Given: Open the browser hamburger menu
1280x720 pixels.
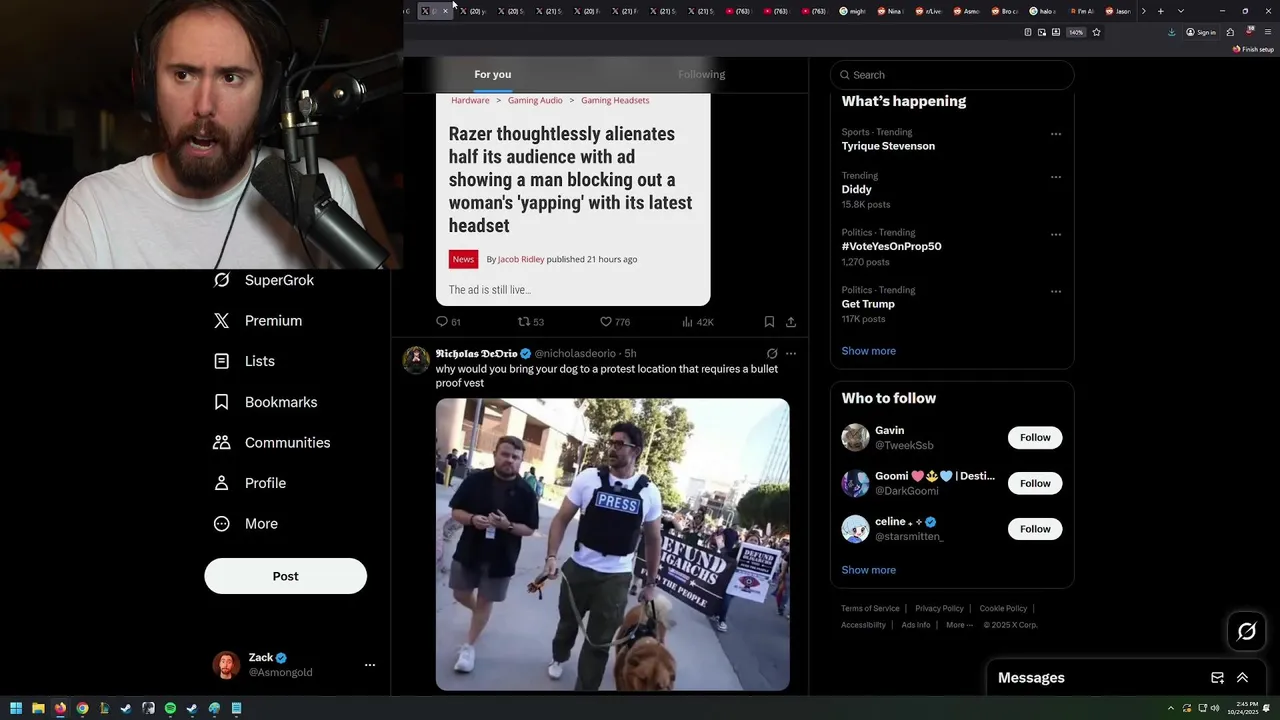Looking at the screenshot, I should click(1268, 32).
